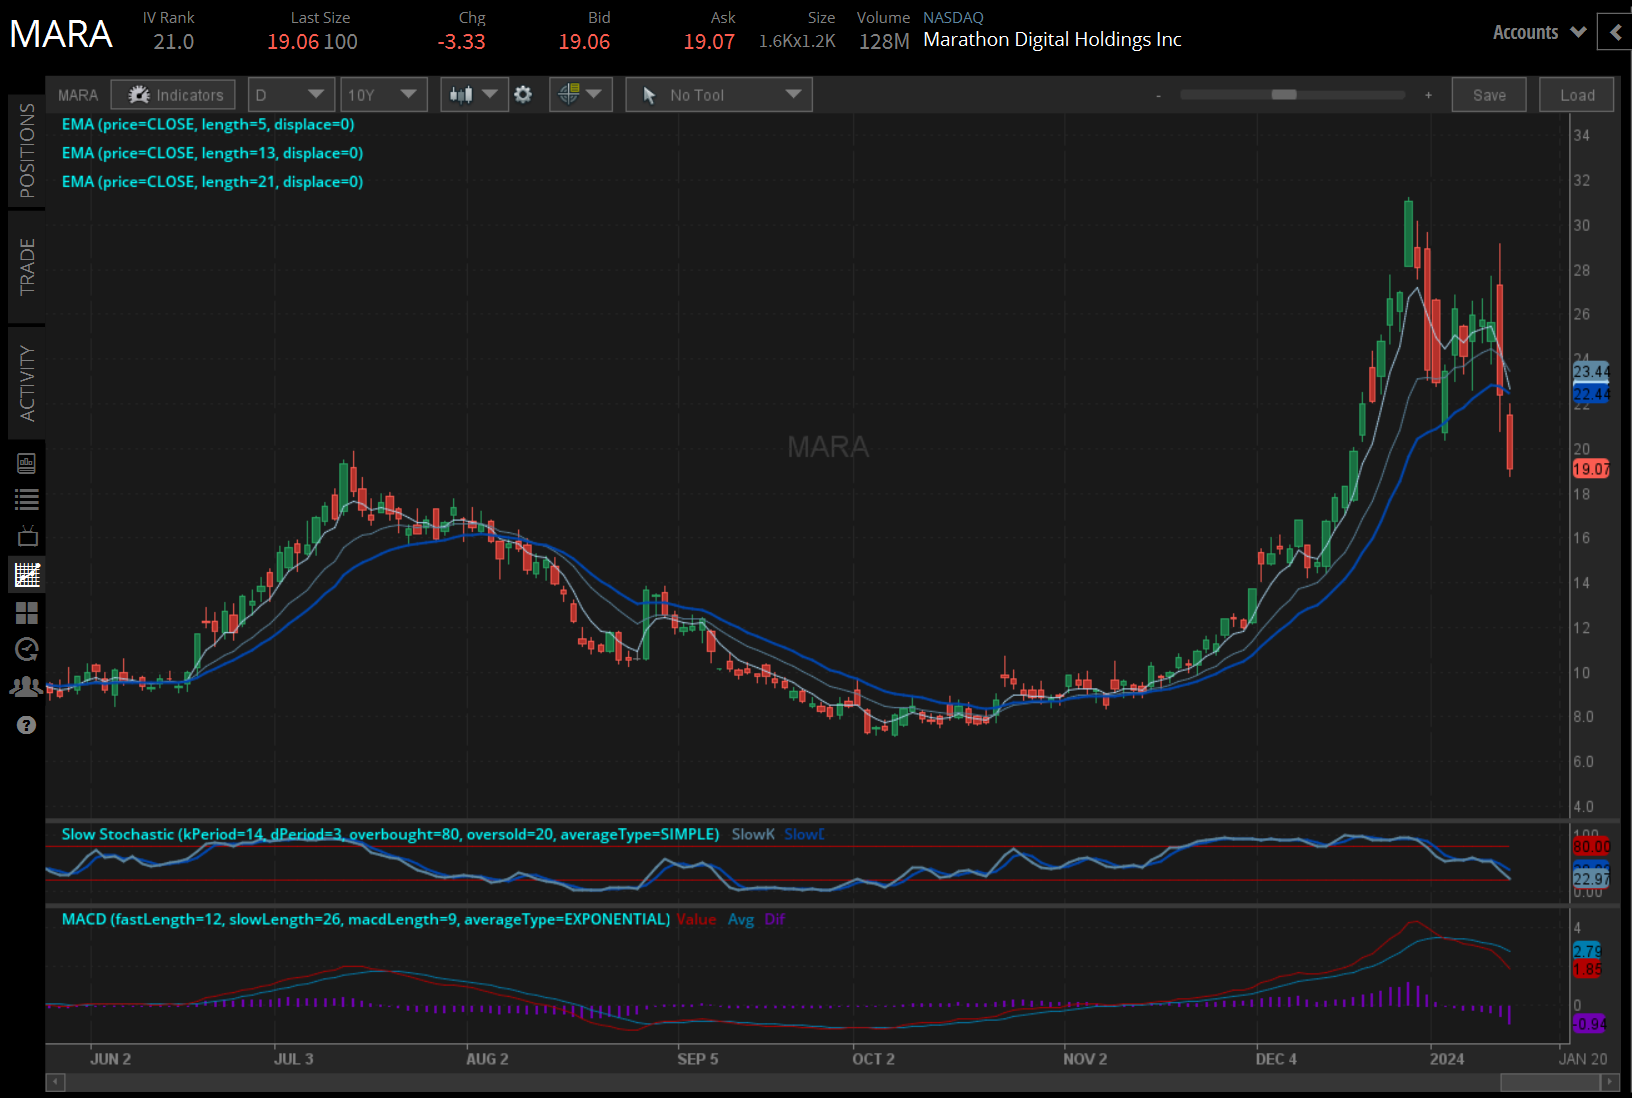Open the four-square grid layout icon
This screenshot has height=1098, width=1632.
[x=27, y=613]
